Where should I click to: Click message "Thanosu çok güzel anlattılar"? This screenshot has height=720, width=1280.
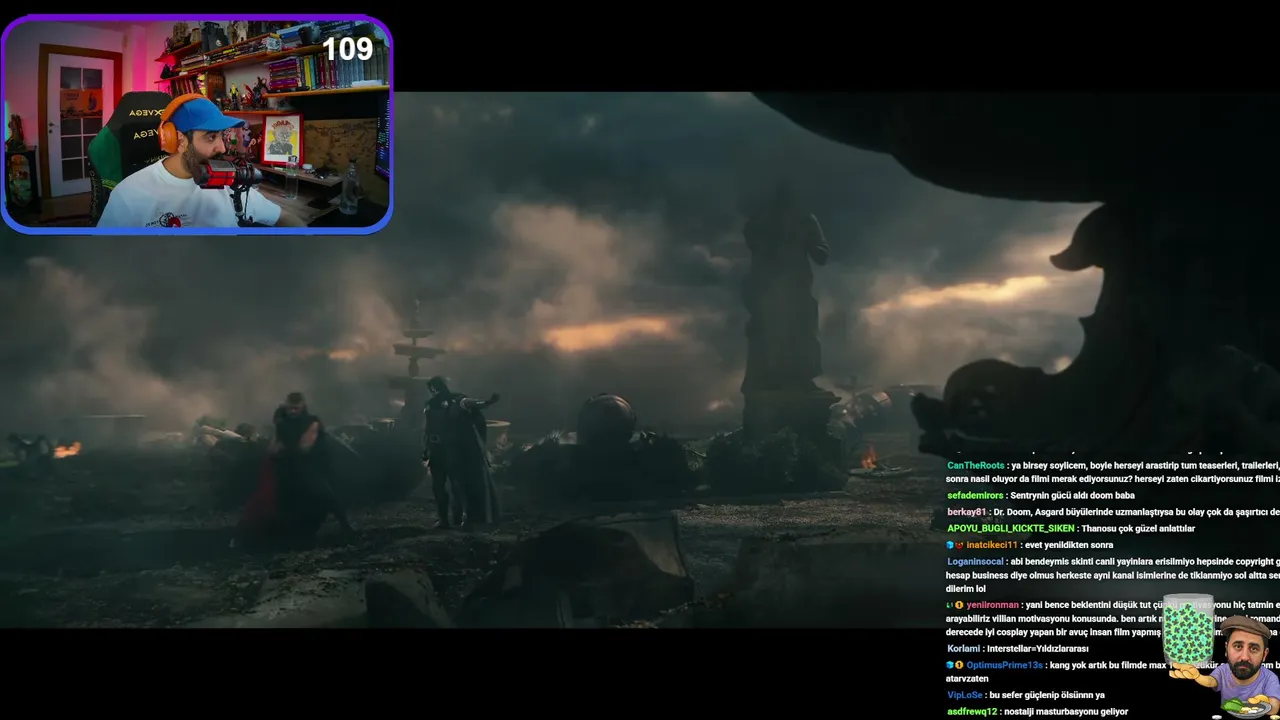pos(1140,528)
